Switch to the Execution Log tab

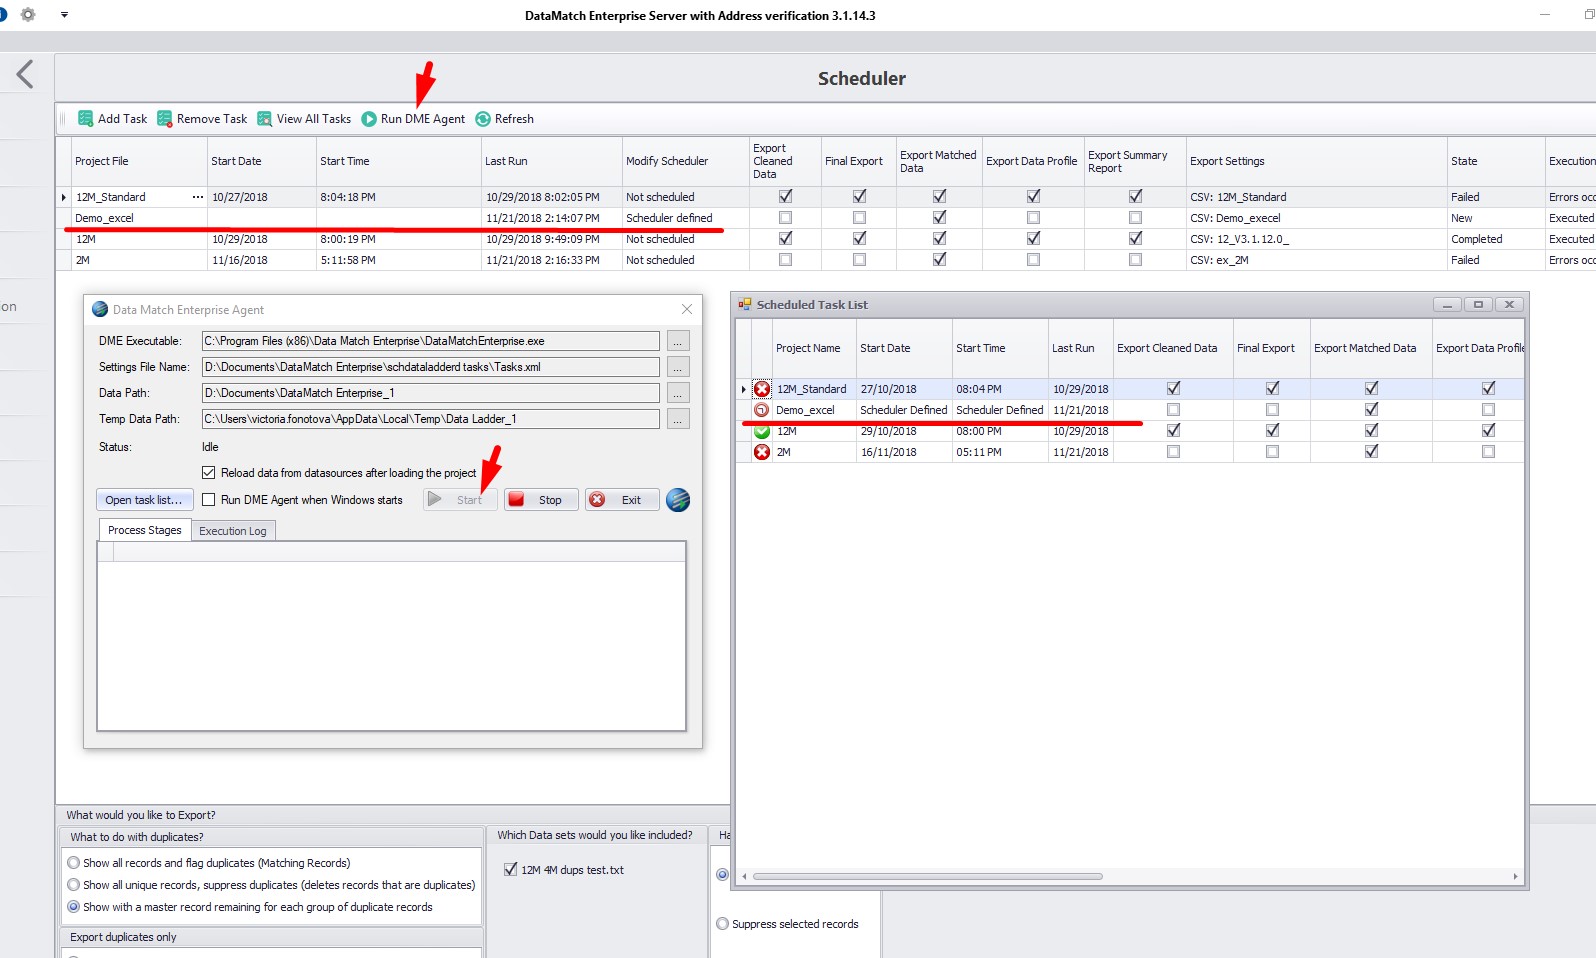233,531
